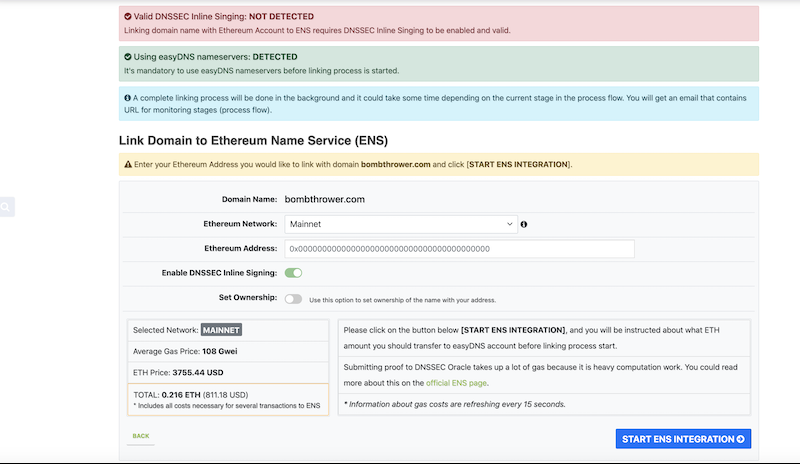Screen dimensions: 800x464
Task: Click START ENS INTEGRATION button
Action: (x=683, y=439)
